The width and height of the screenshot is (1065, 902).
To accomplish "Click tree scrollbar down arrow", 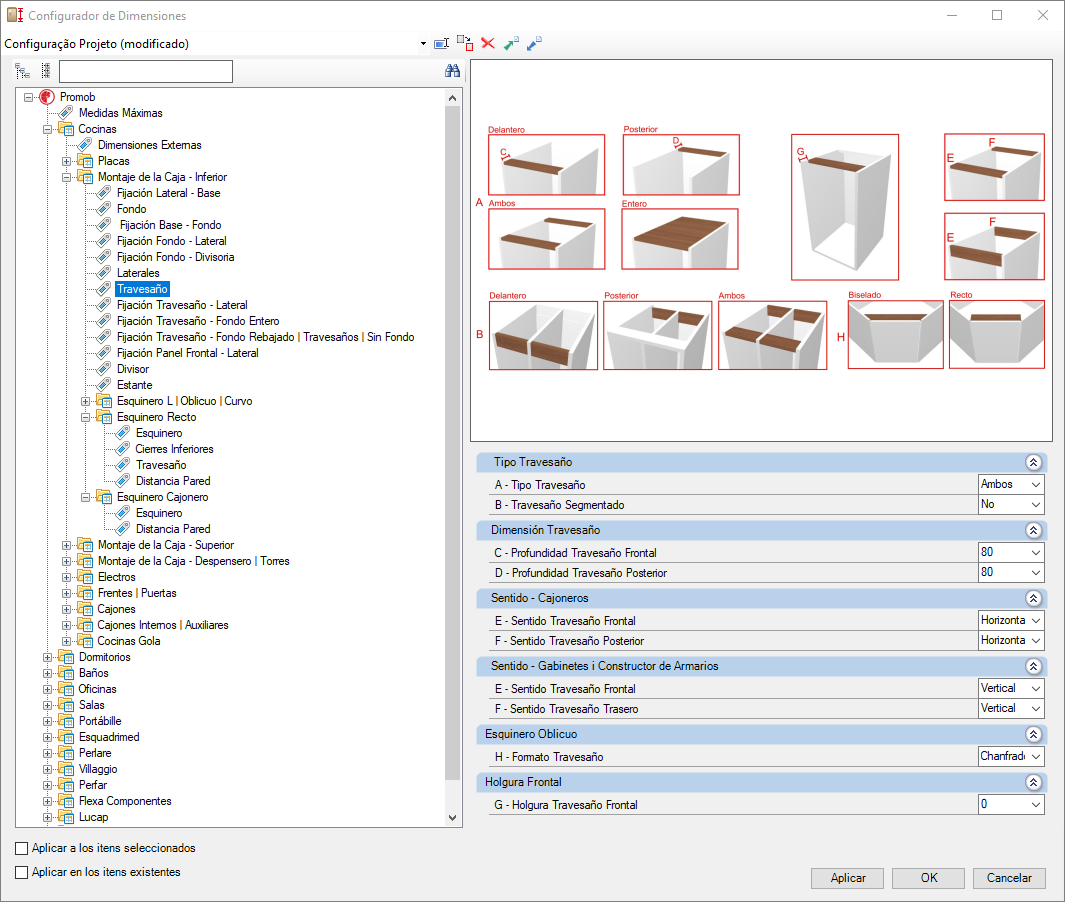I will (453, 818).
